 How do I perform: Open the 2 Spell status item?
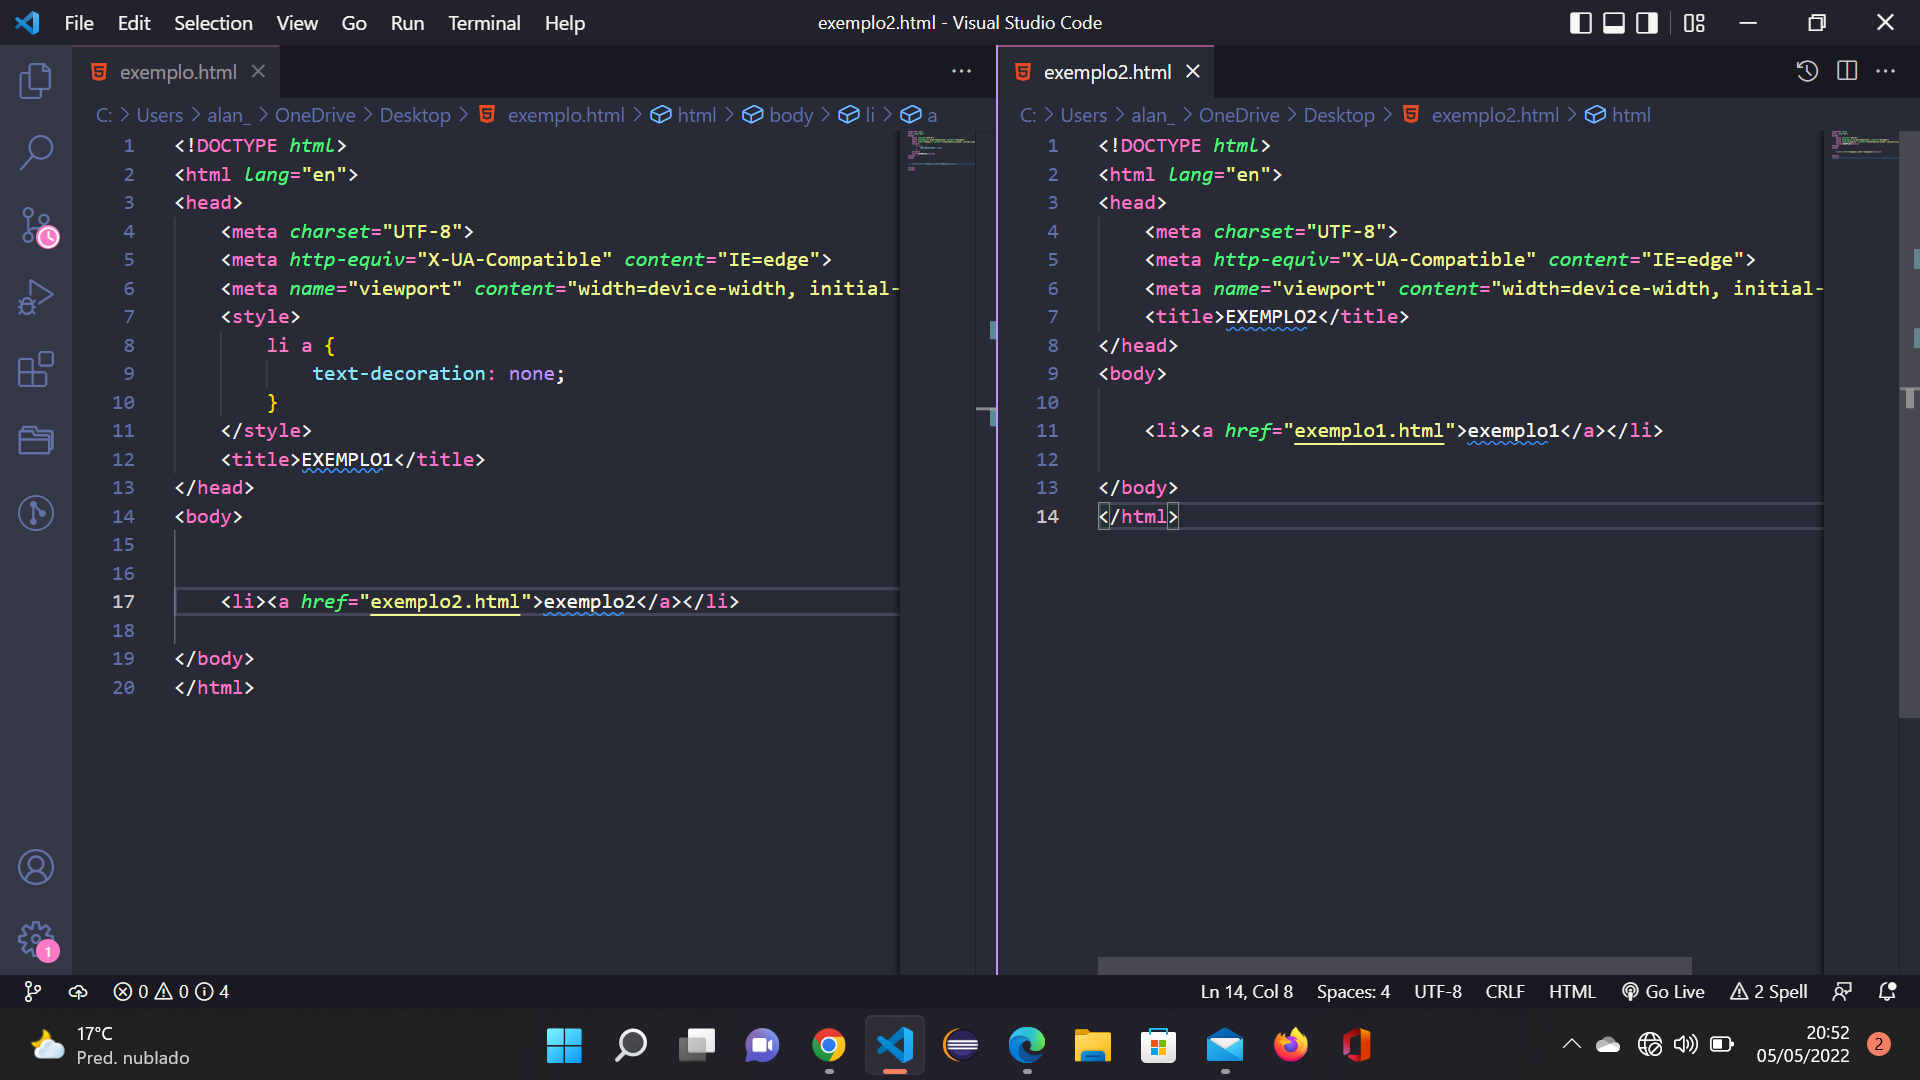pos(1768,991)
